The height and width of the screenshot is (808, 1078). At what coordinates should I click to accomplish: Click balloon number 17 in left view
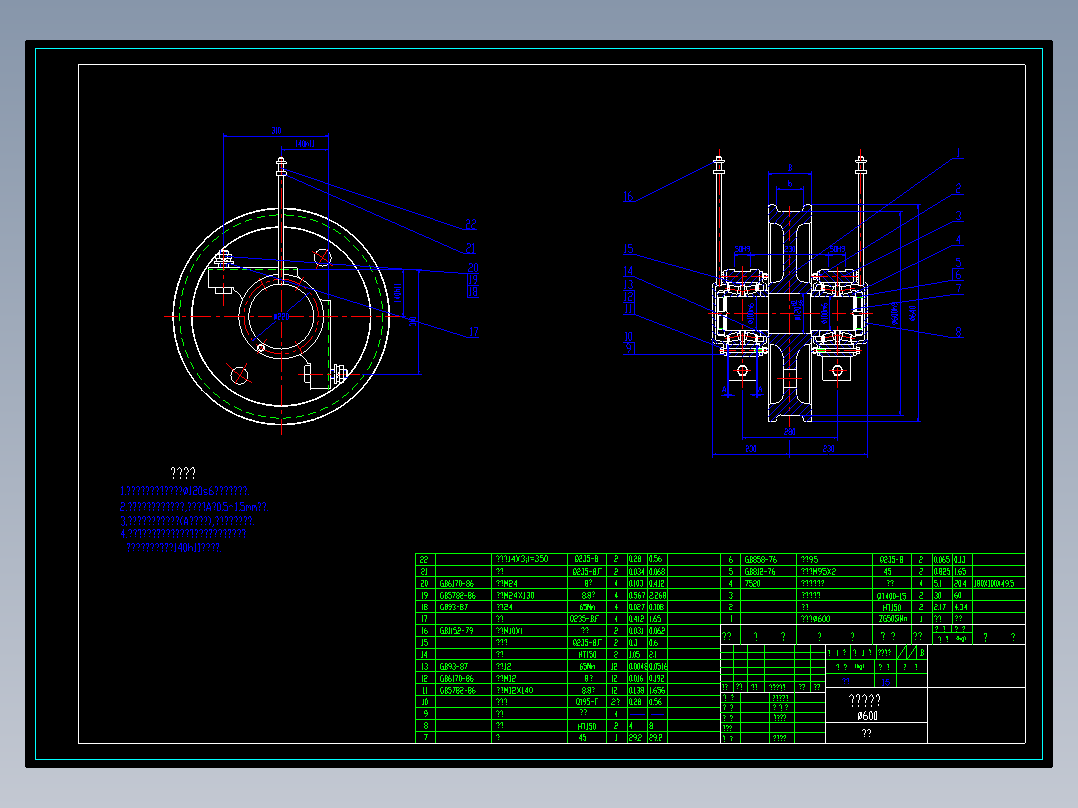pos(474,332)
